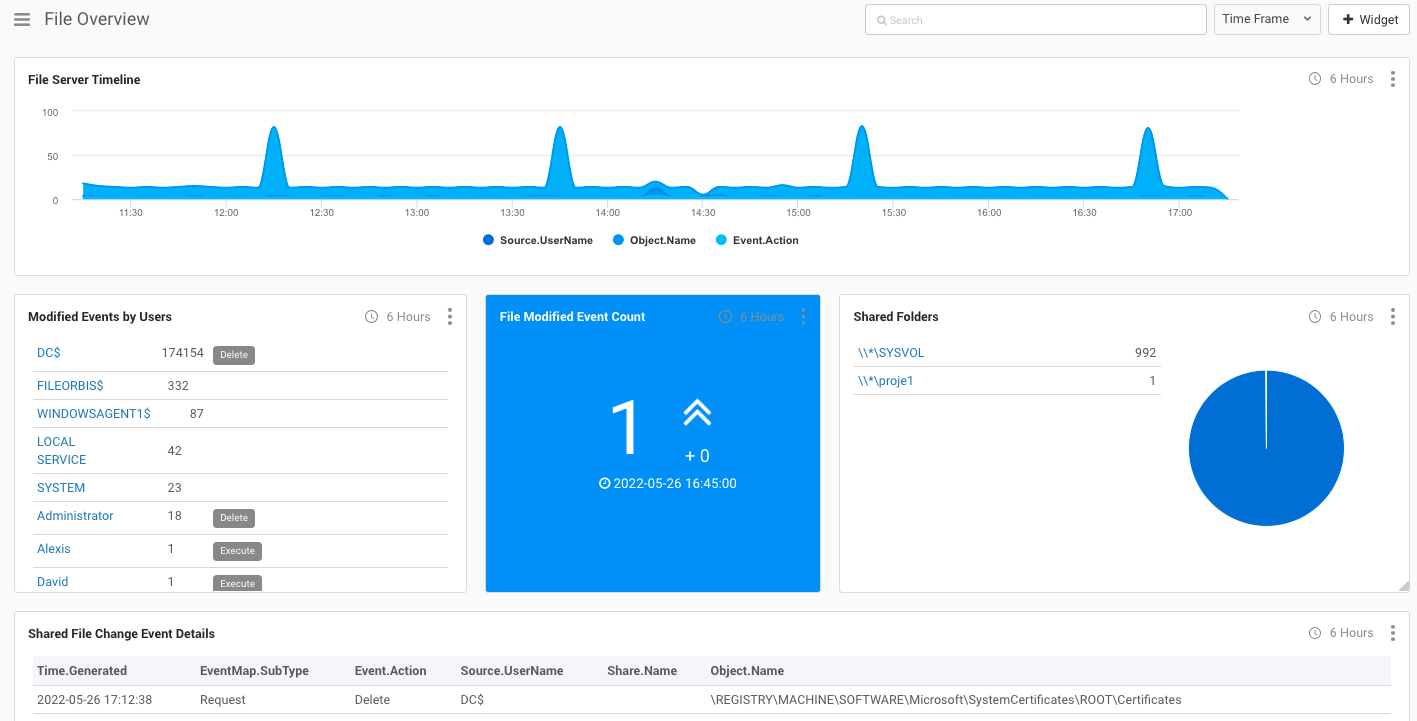Sort by Source.UserName column header
Image resolution: width=1417 pixels, height=721 pixels.
tap(512, 671)
